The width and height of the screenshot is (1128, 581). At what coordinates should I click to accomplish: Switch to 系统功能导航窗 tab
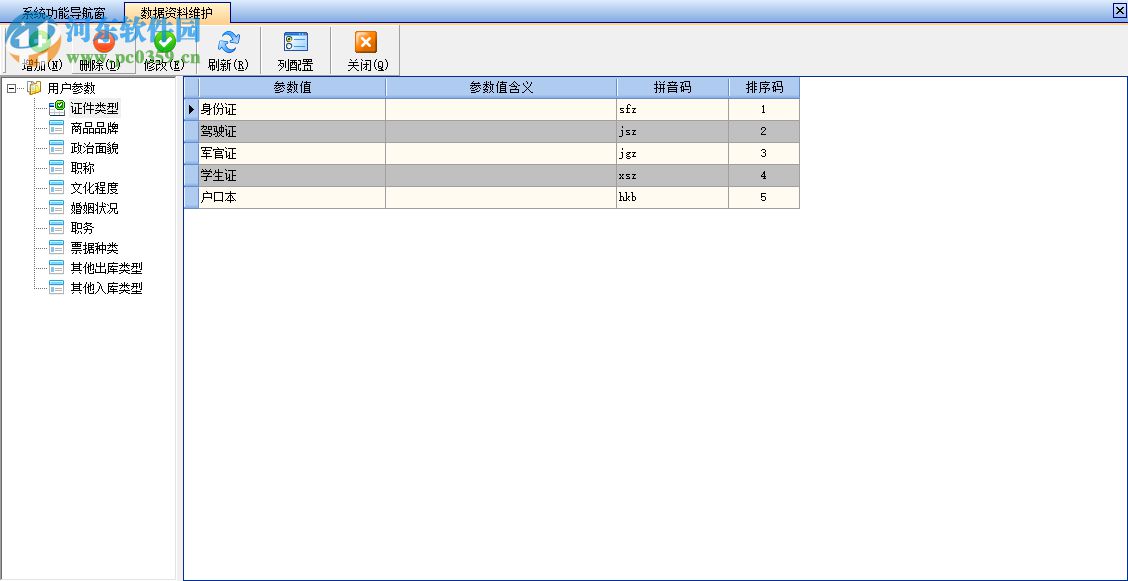point(63,13)
